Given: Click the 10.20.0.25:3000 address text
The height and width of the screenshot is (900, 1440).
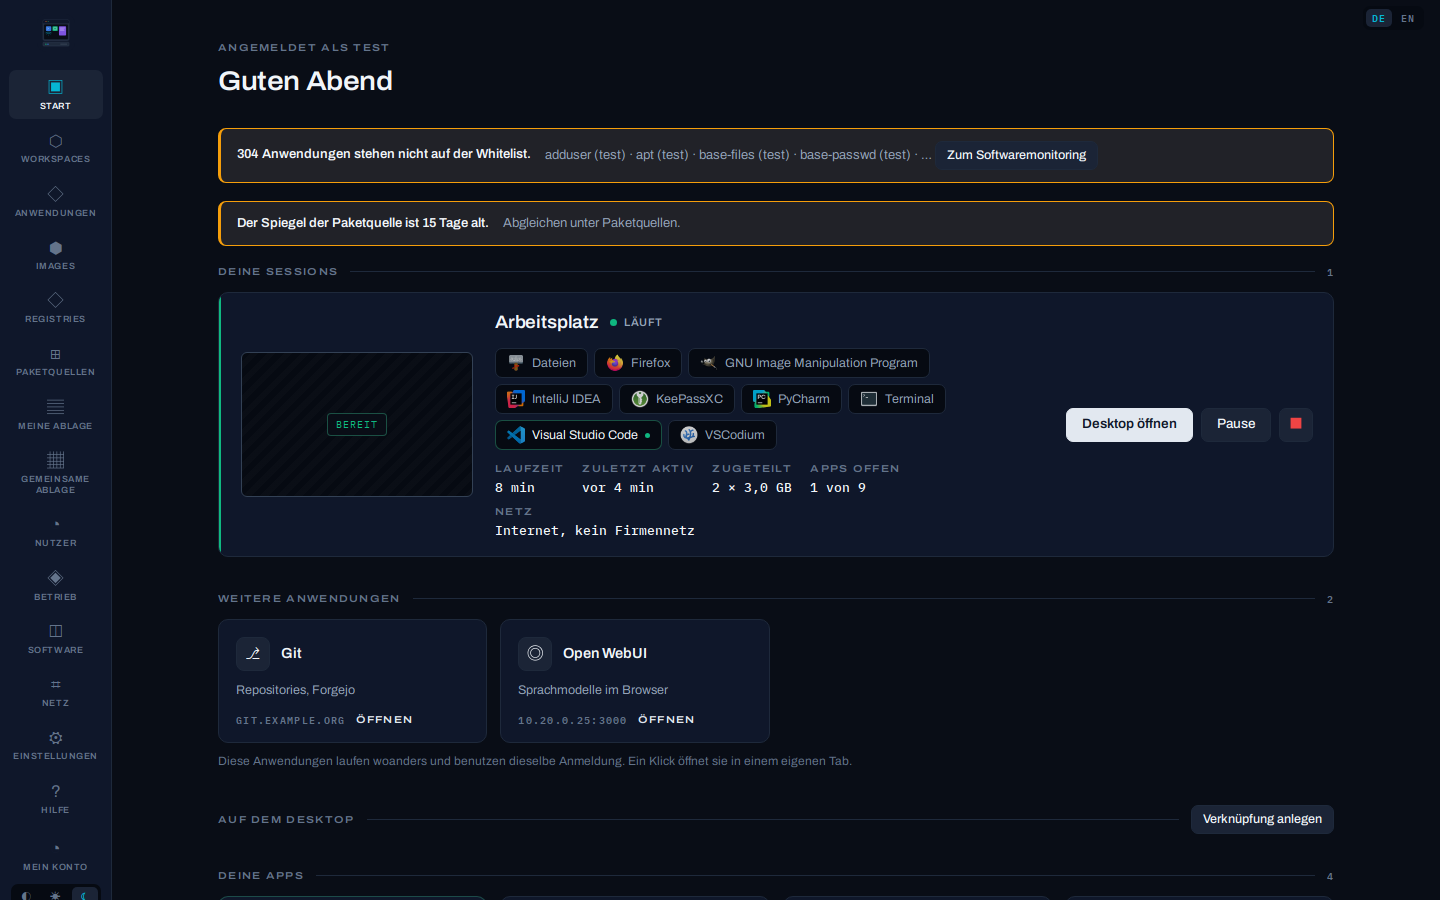Looking at the screenshot, I should pos(572,721).
